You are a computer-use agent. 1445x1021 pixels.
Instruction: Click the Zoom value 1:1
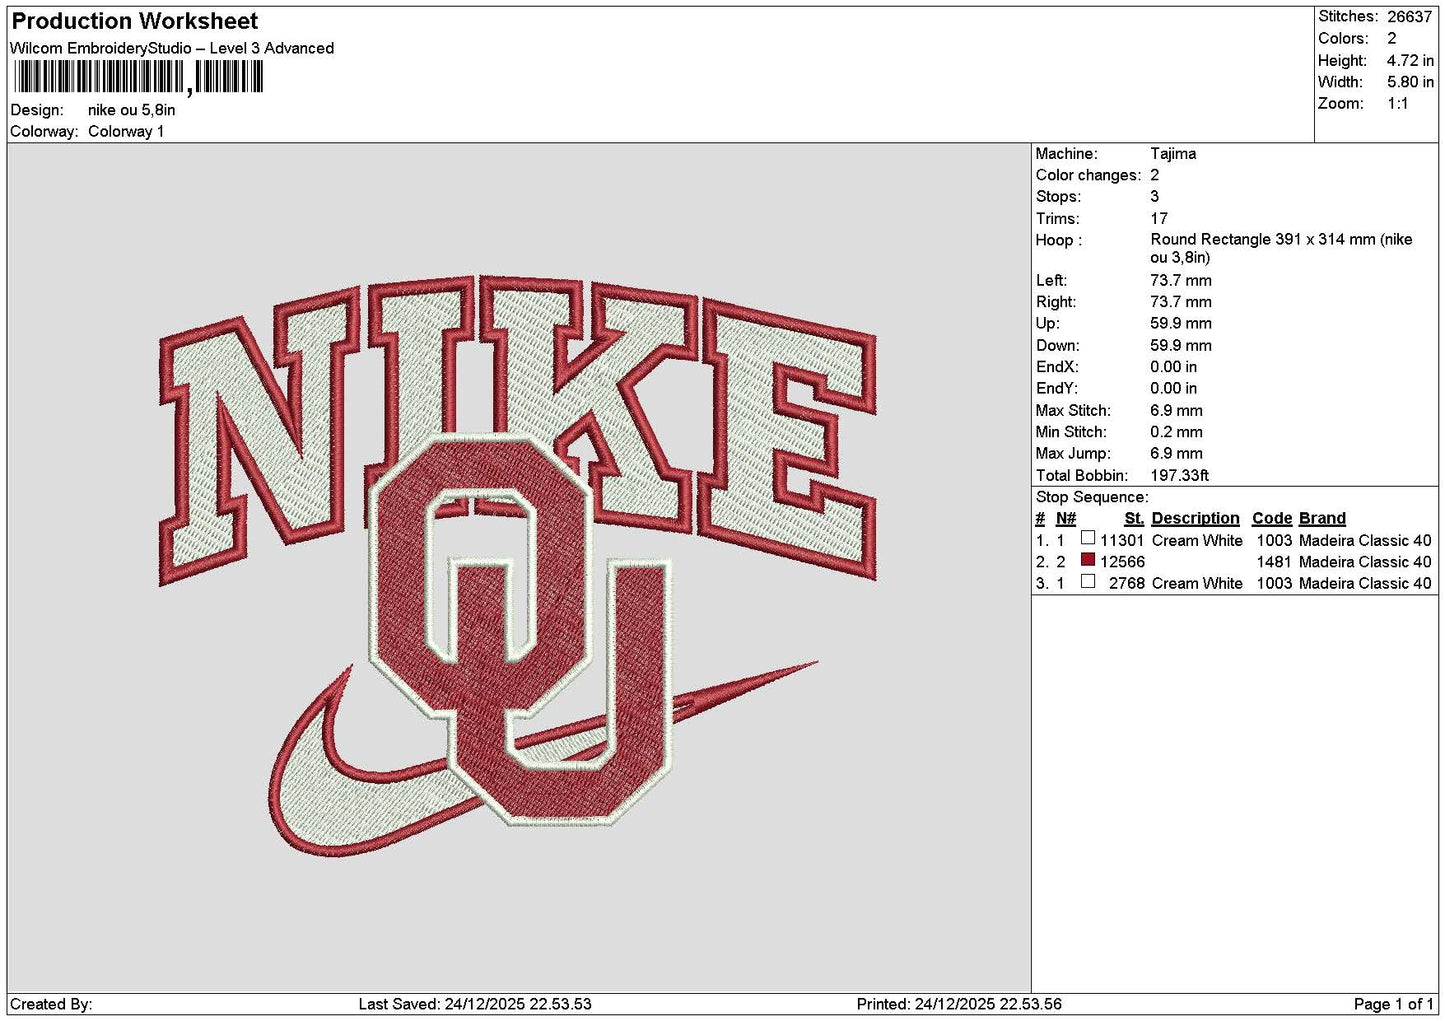(1397, 103)
